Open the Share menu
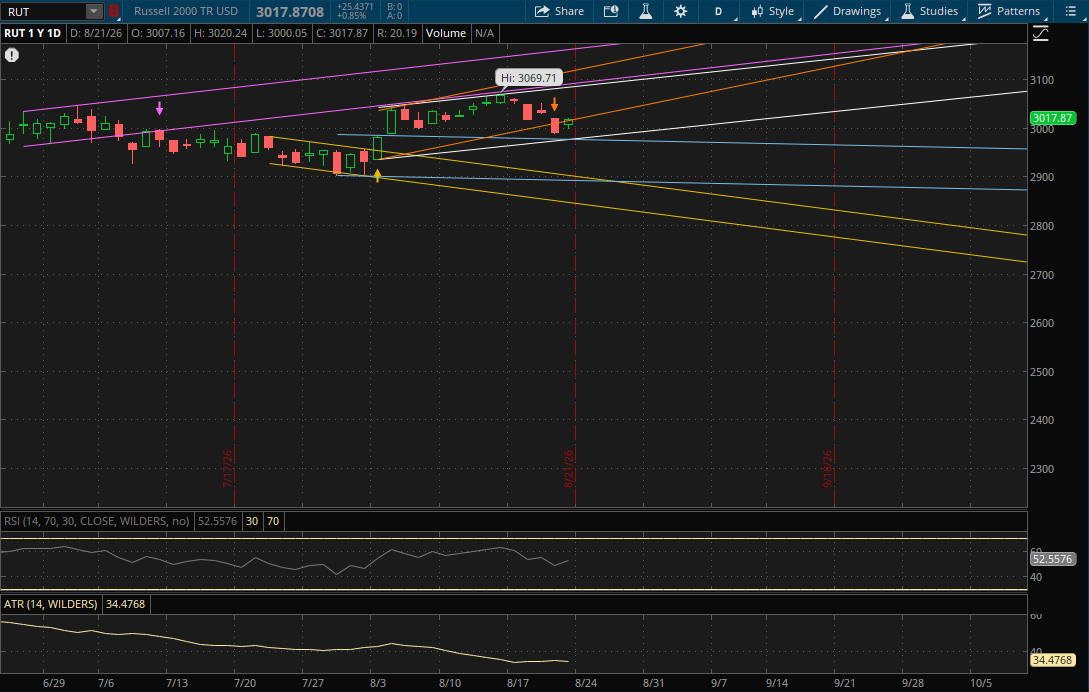The width and height of the screenshot is (1089, 692). point(559,11)
